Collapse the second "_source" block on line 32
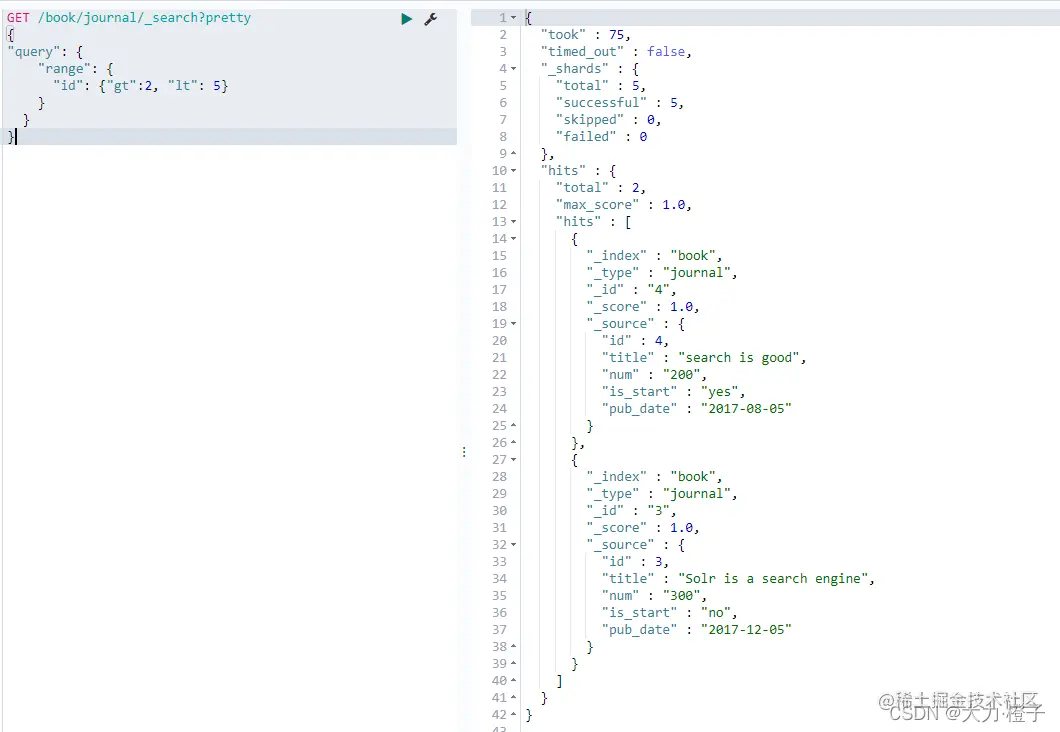Viewport: 1060px width, 732px height. [x=514, y=545]
